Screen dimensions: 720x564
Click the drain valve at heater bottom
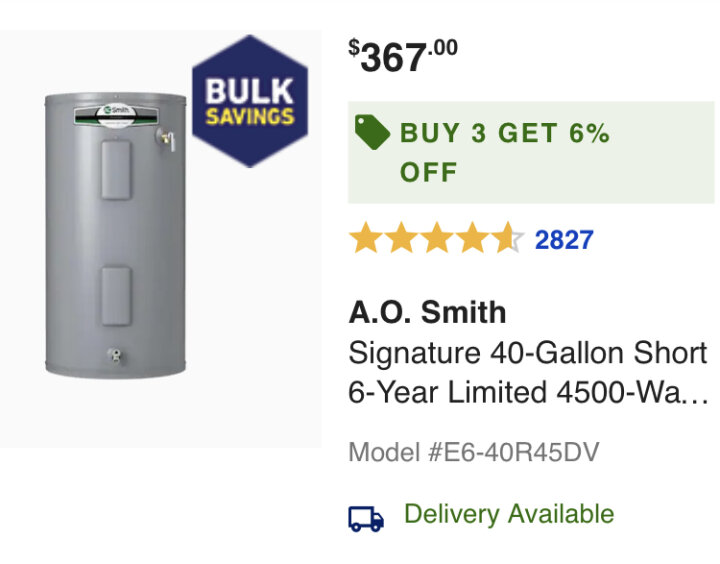pyautogui.click(x=115, y=356)
